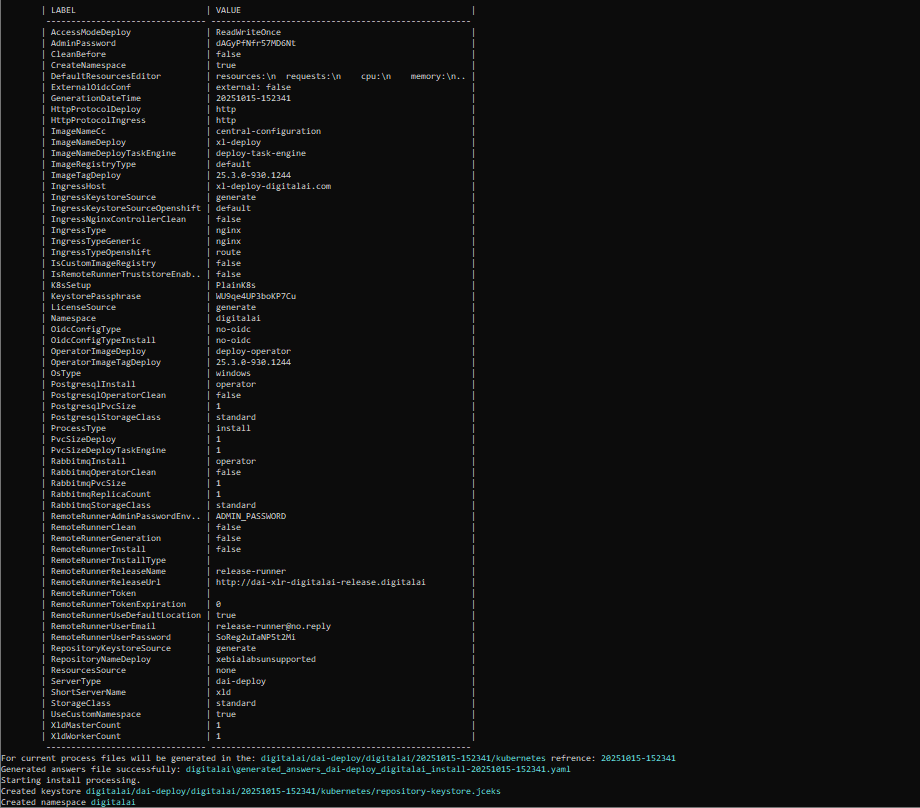The height and width of the screenshot is (808, 920).
Task: Select the K8sSetup value PlainK8s
Action: (x=235, y=285)
